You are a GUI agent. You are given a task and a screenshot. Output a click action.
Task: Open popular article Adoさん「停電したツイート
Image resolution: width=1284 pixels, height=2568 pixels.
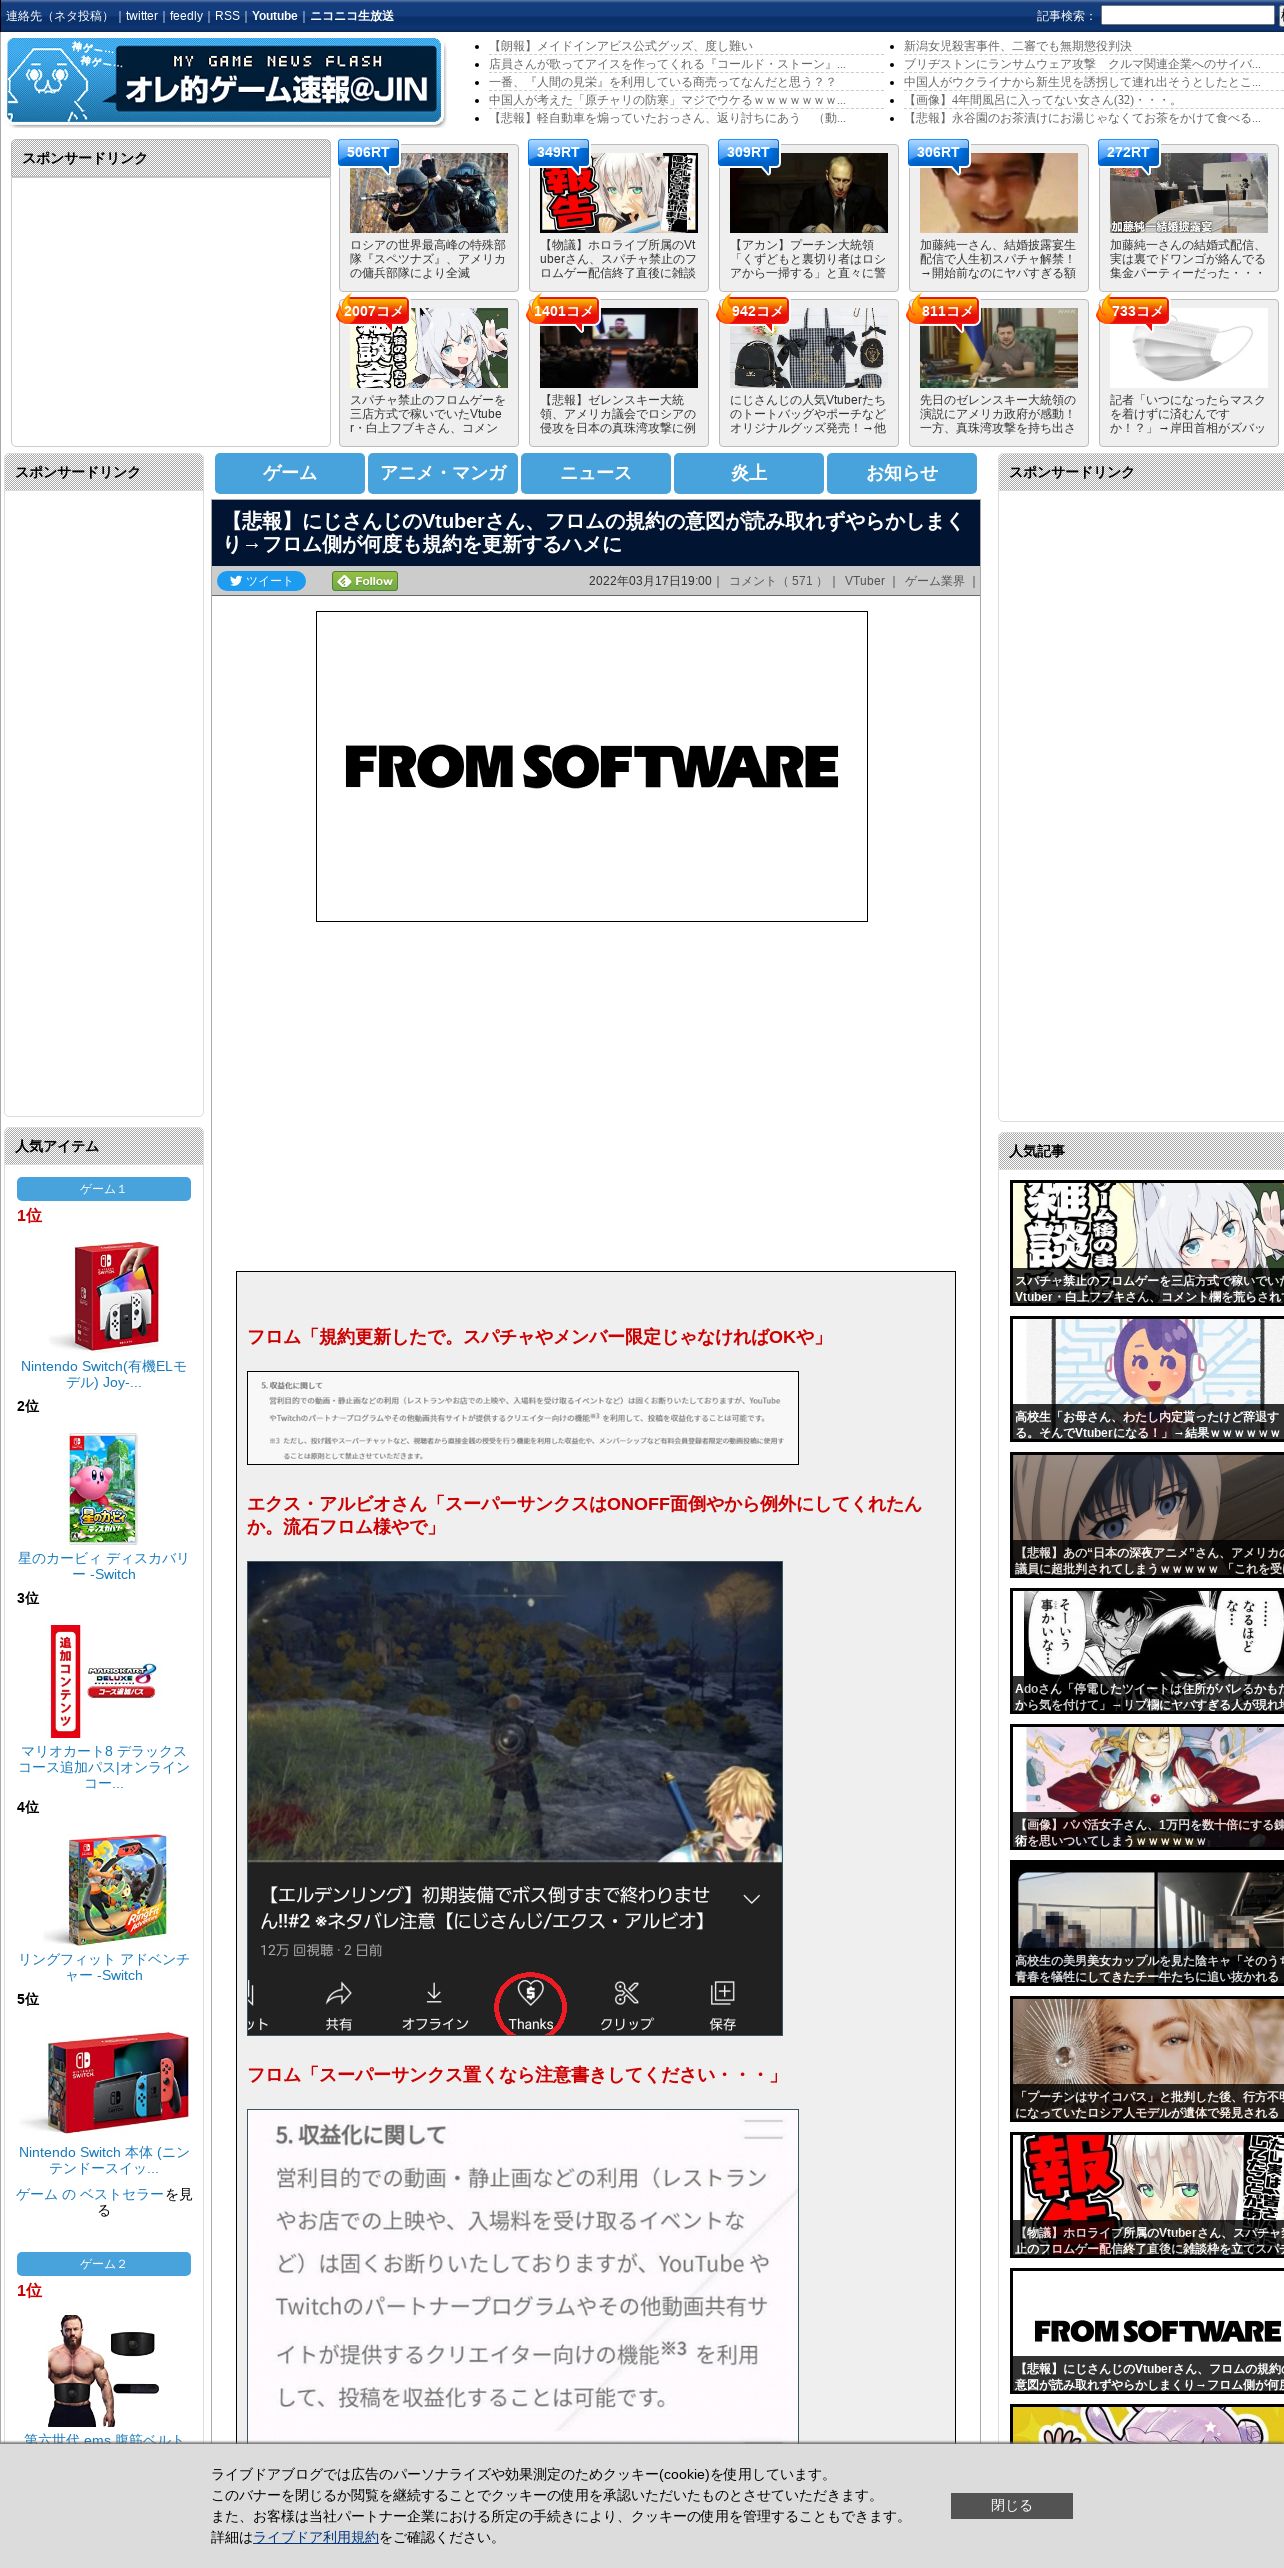pos(1147,1651)
